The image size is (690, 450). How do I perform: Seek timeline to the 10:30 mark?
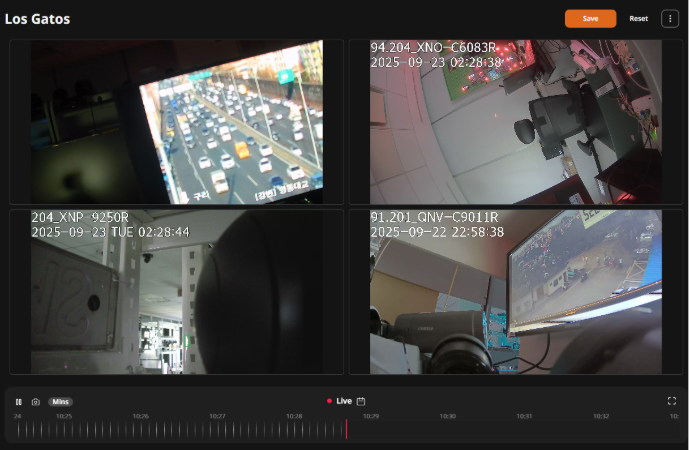[x=447, y=429]
